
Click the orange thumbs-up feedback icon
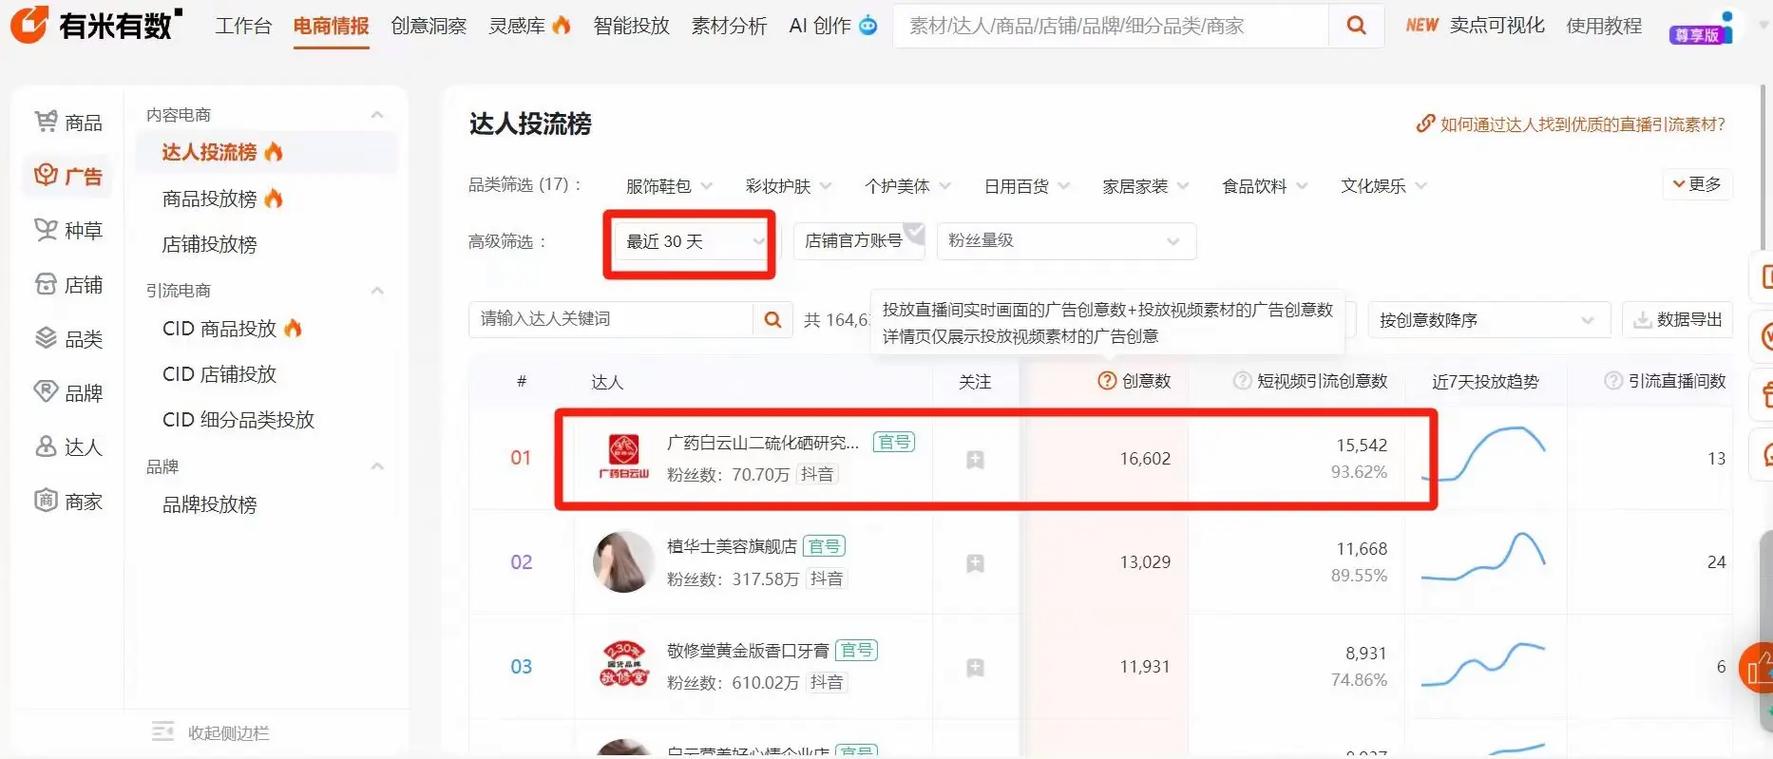pyautogui.click(x=1759, y=667)
